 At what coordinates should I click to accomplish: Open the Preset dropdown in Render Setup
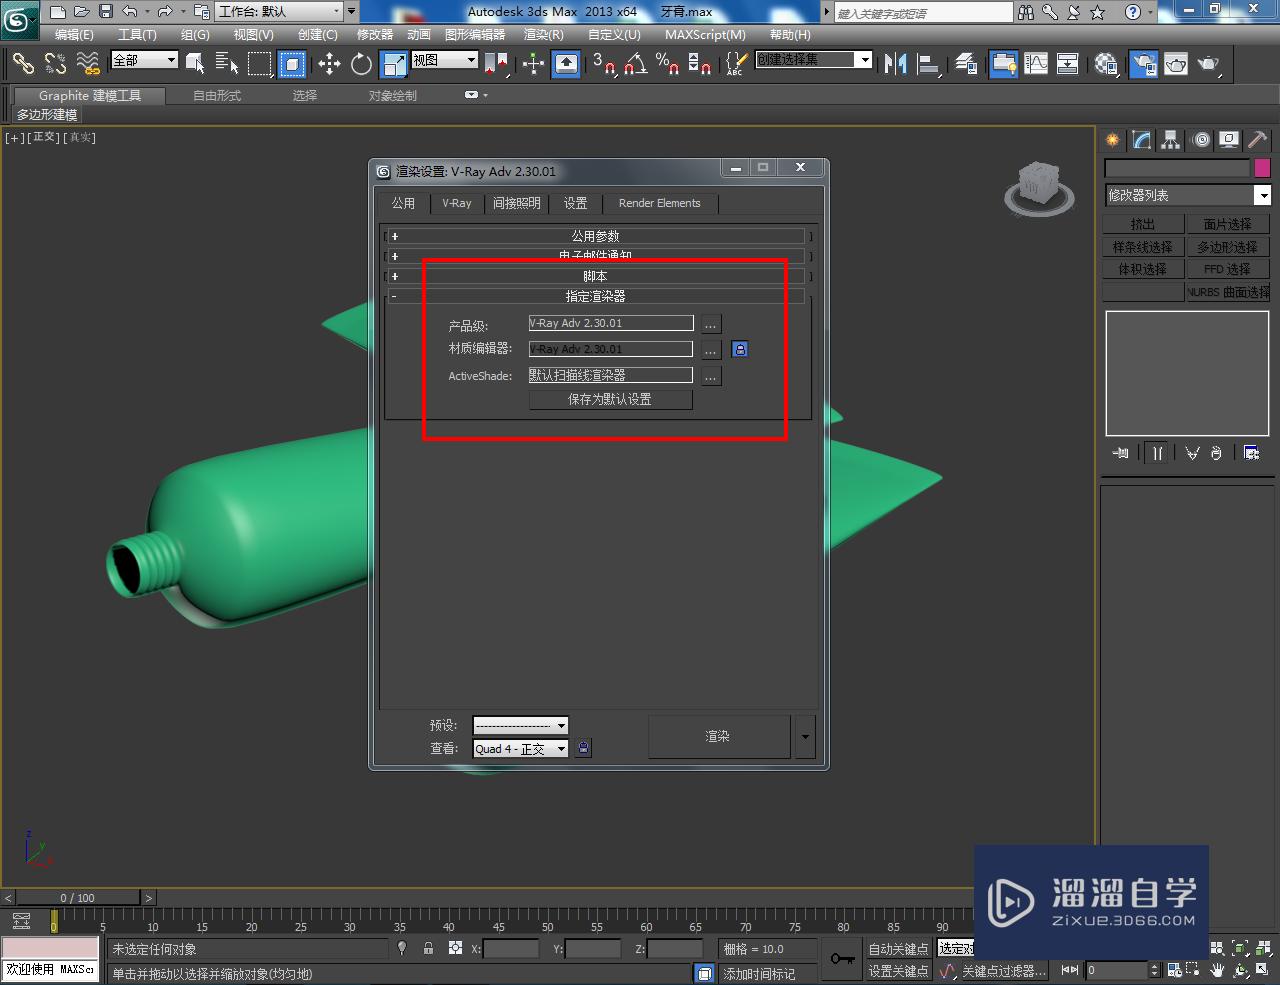520,725
